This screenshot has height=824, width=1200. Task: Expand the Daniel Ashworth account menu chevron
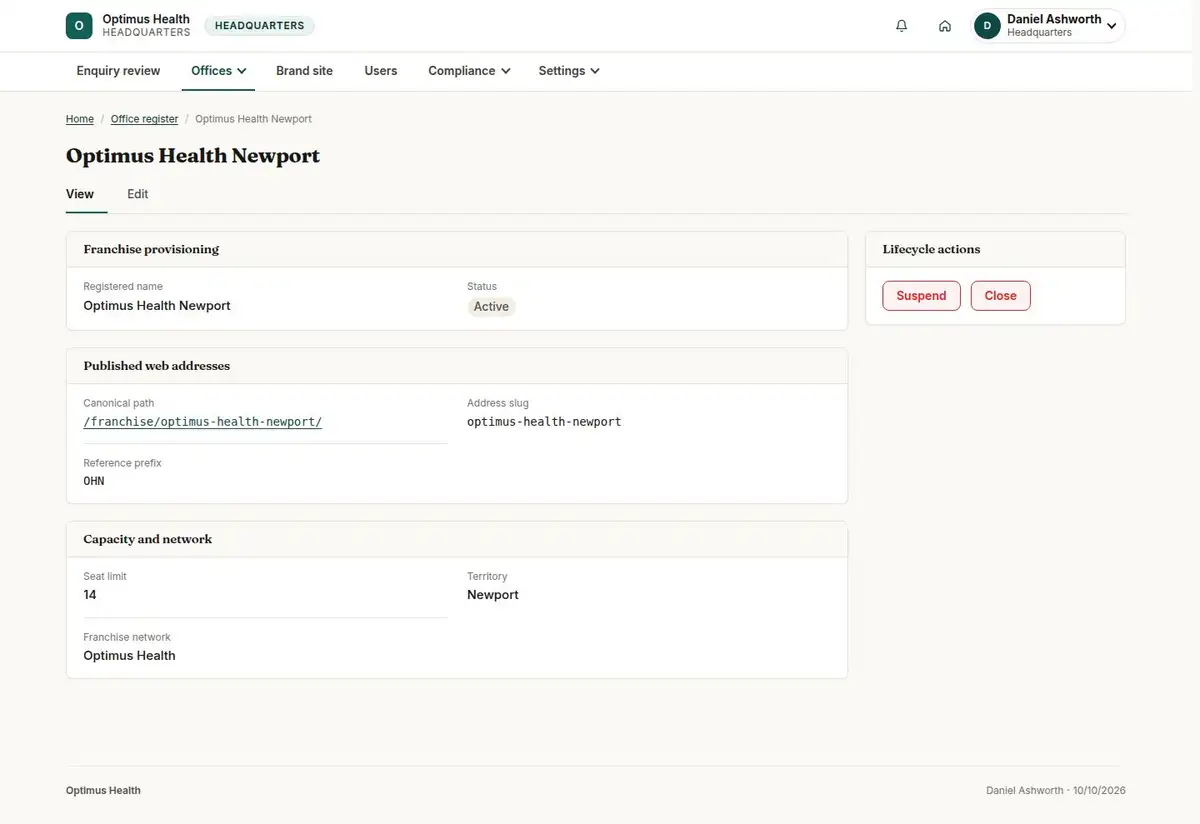[x=1112, y=26]
